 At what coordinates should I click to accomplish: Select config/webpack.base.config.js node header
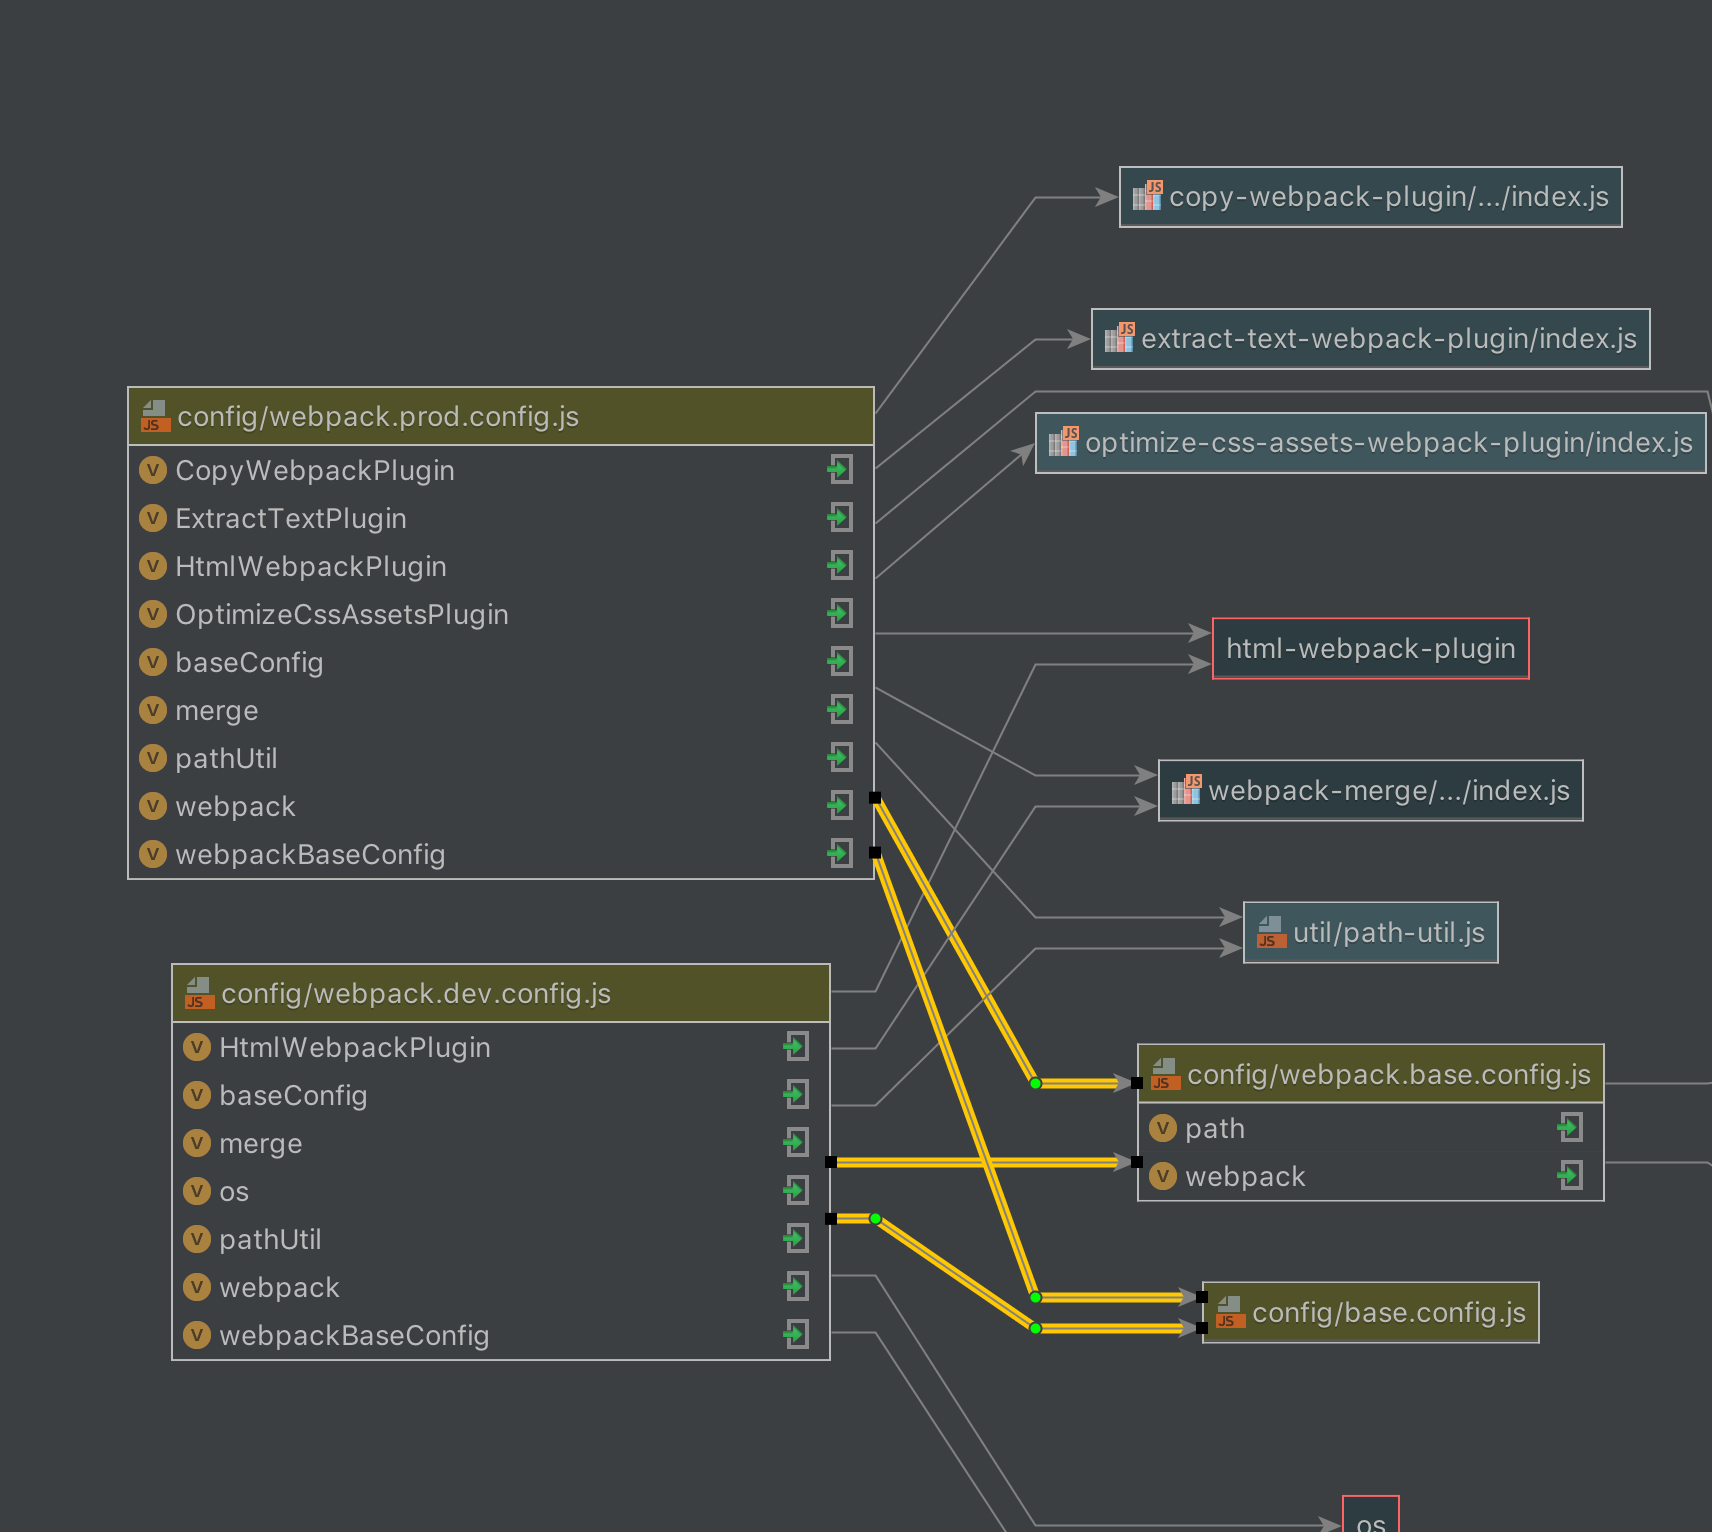tap(1371, 1074)
